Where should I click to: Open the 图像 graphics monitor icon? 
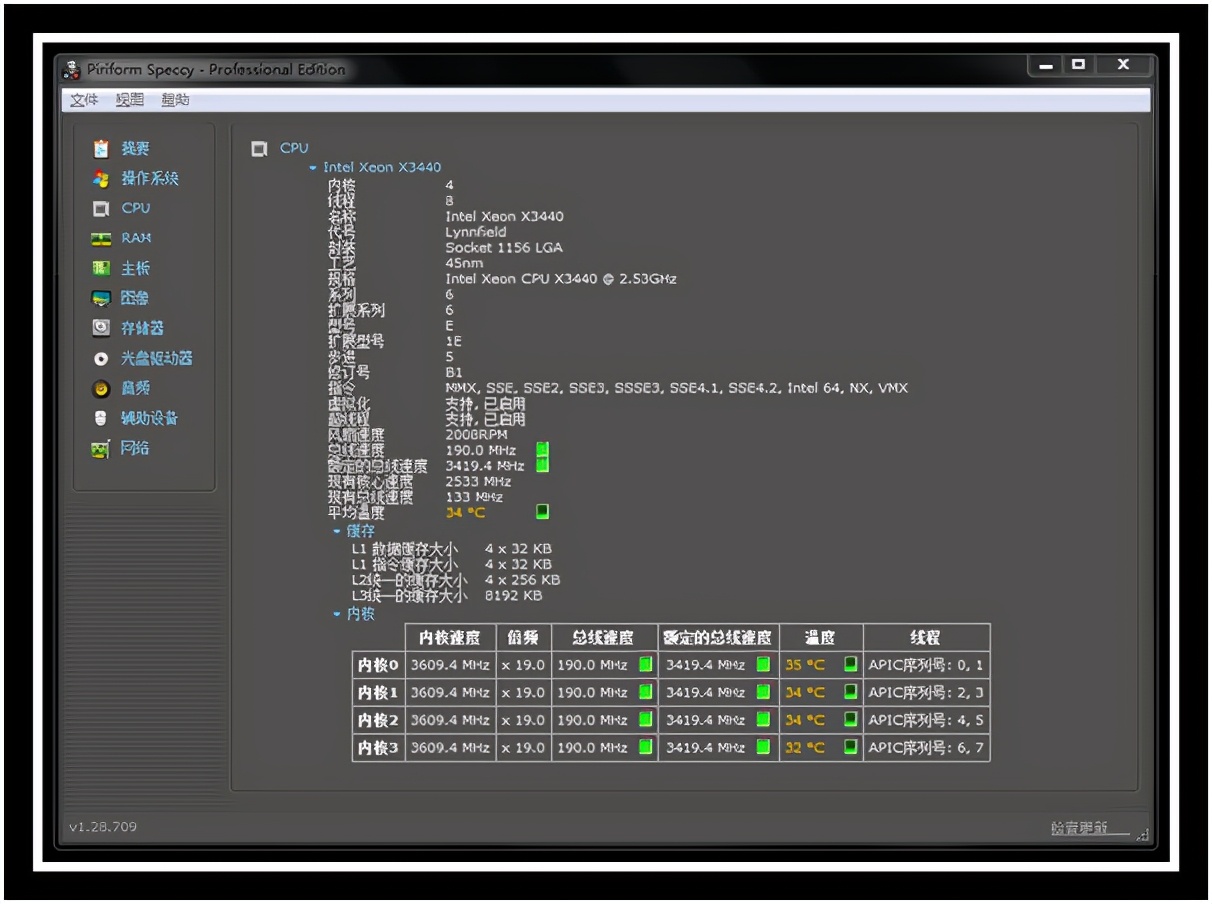[101, 298]
